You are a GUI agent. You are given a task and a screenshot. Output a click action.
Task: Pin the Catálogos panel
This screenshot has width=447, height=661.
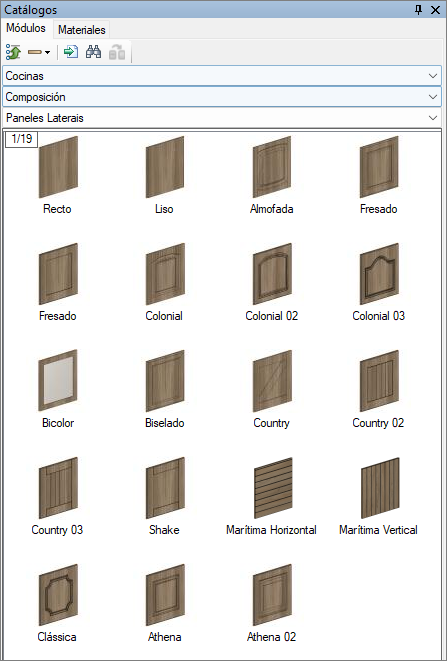[x=418, y=10]
